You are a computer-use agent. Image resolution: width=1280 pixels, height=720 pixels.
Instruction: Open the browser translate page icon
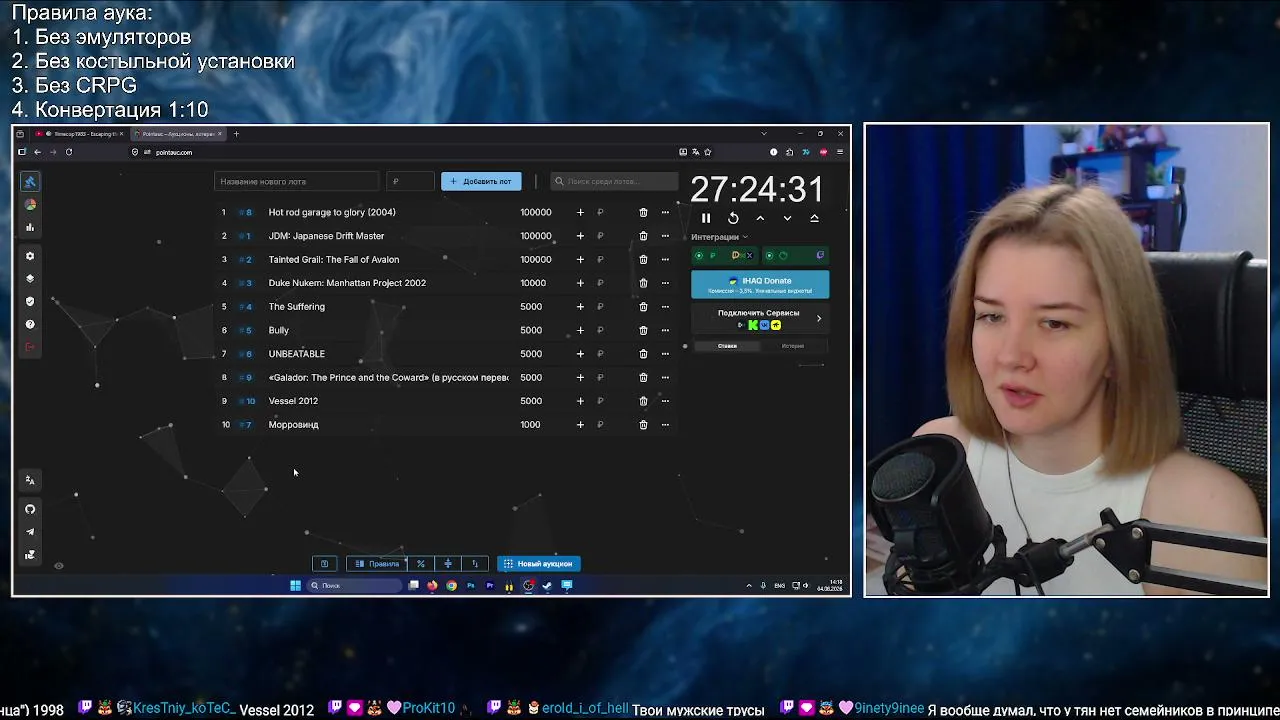point(695,152)
